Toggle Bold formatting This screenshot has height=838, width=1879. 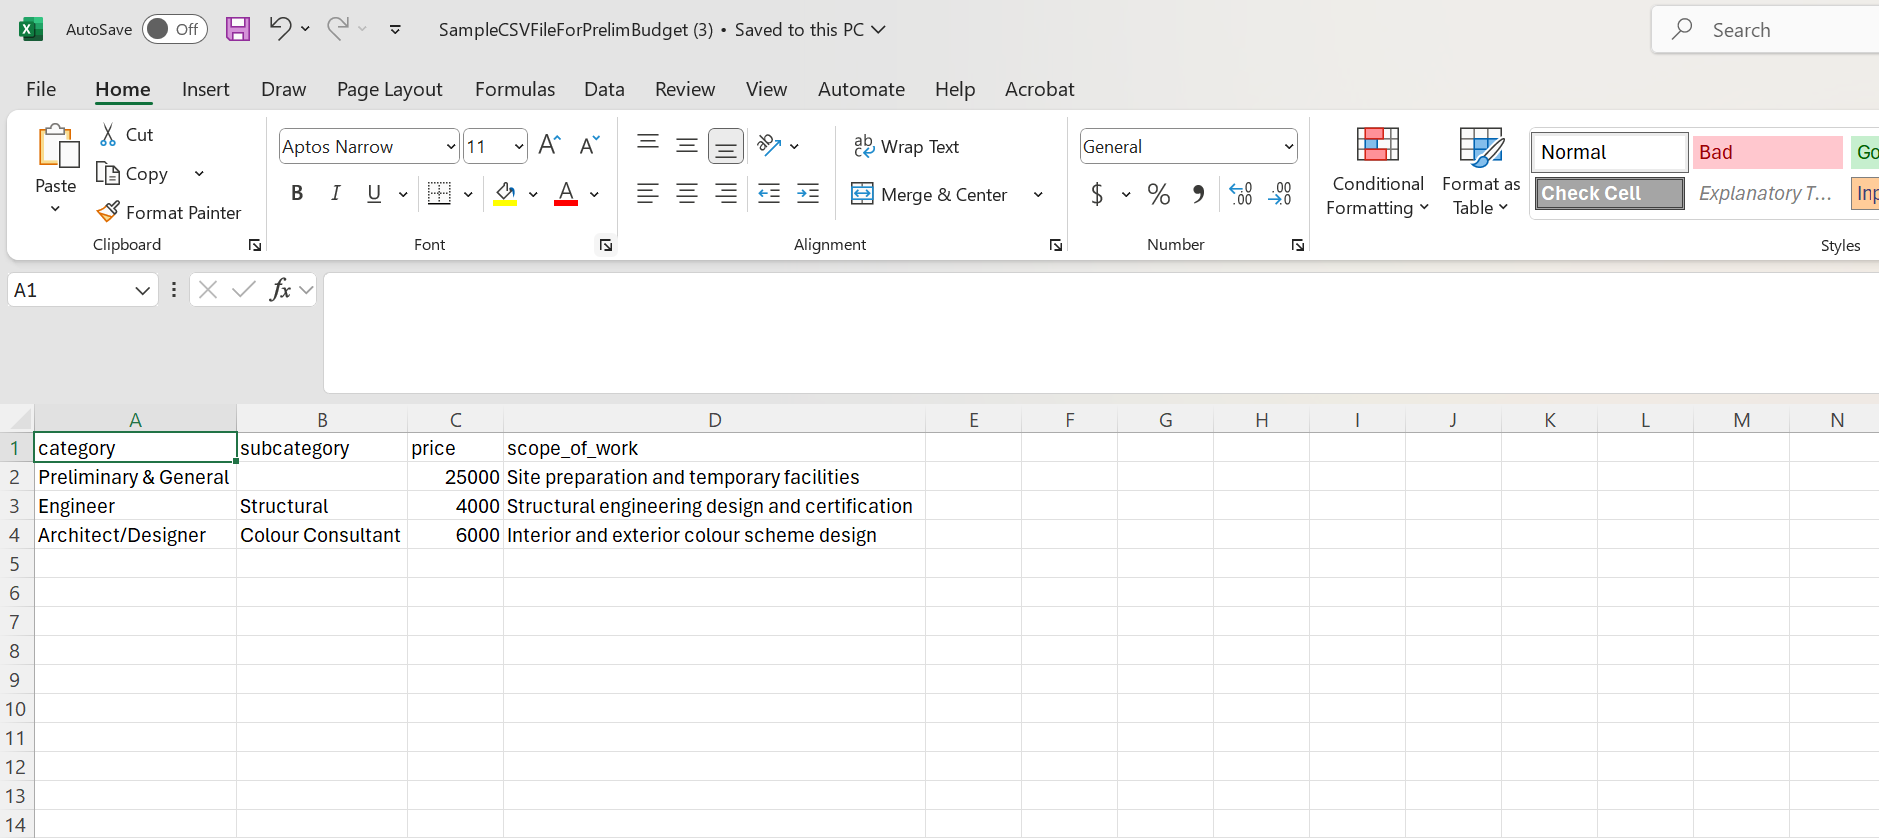(x=297, y=194)
